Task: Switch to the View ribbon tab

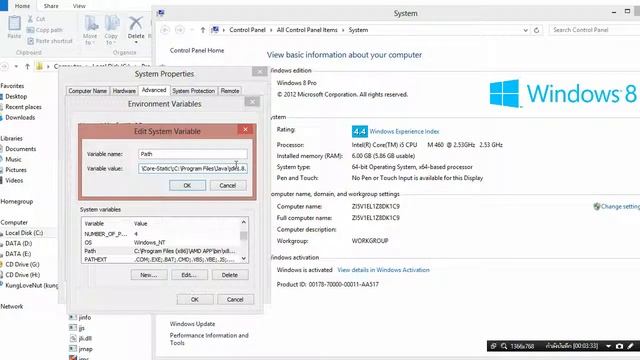Action: [79, 6]
